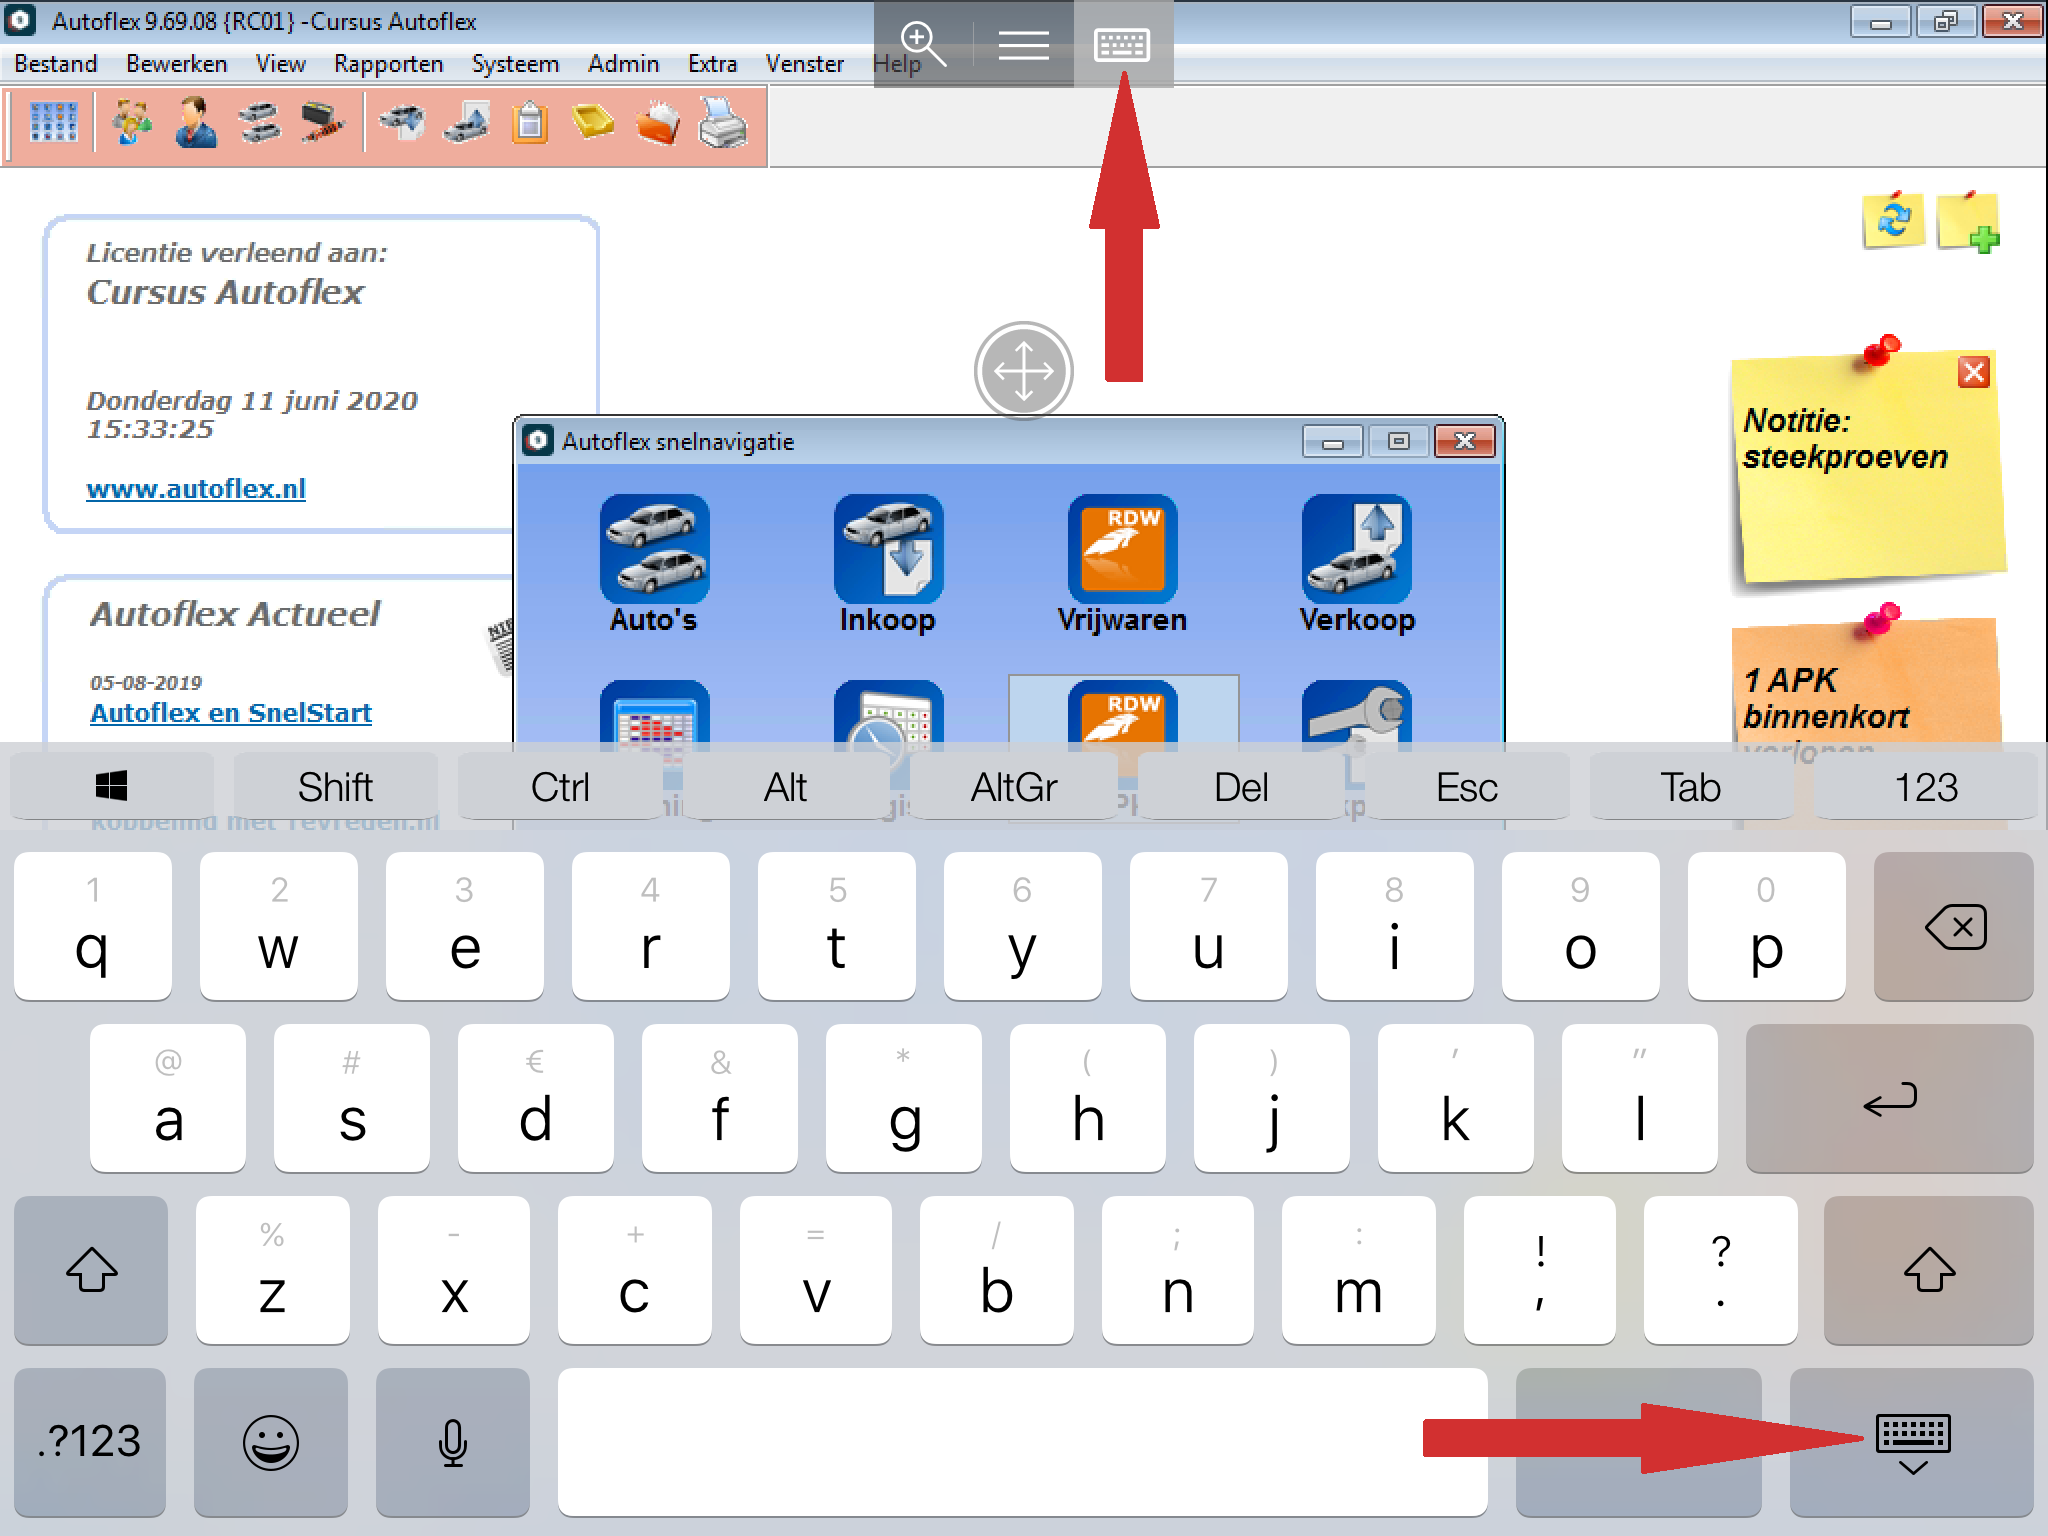Toggle the AltGr modifier key
Screen dimensions: 2048x1536
tap(1013, 787)
